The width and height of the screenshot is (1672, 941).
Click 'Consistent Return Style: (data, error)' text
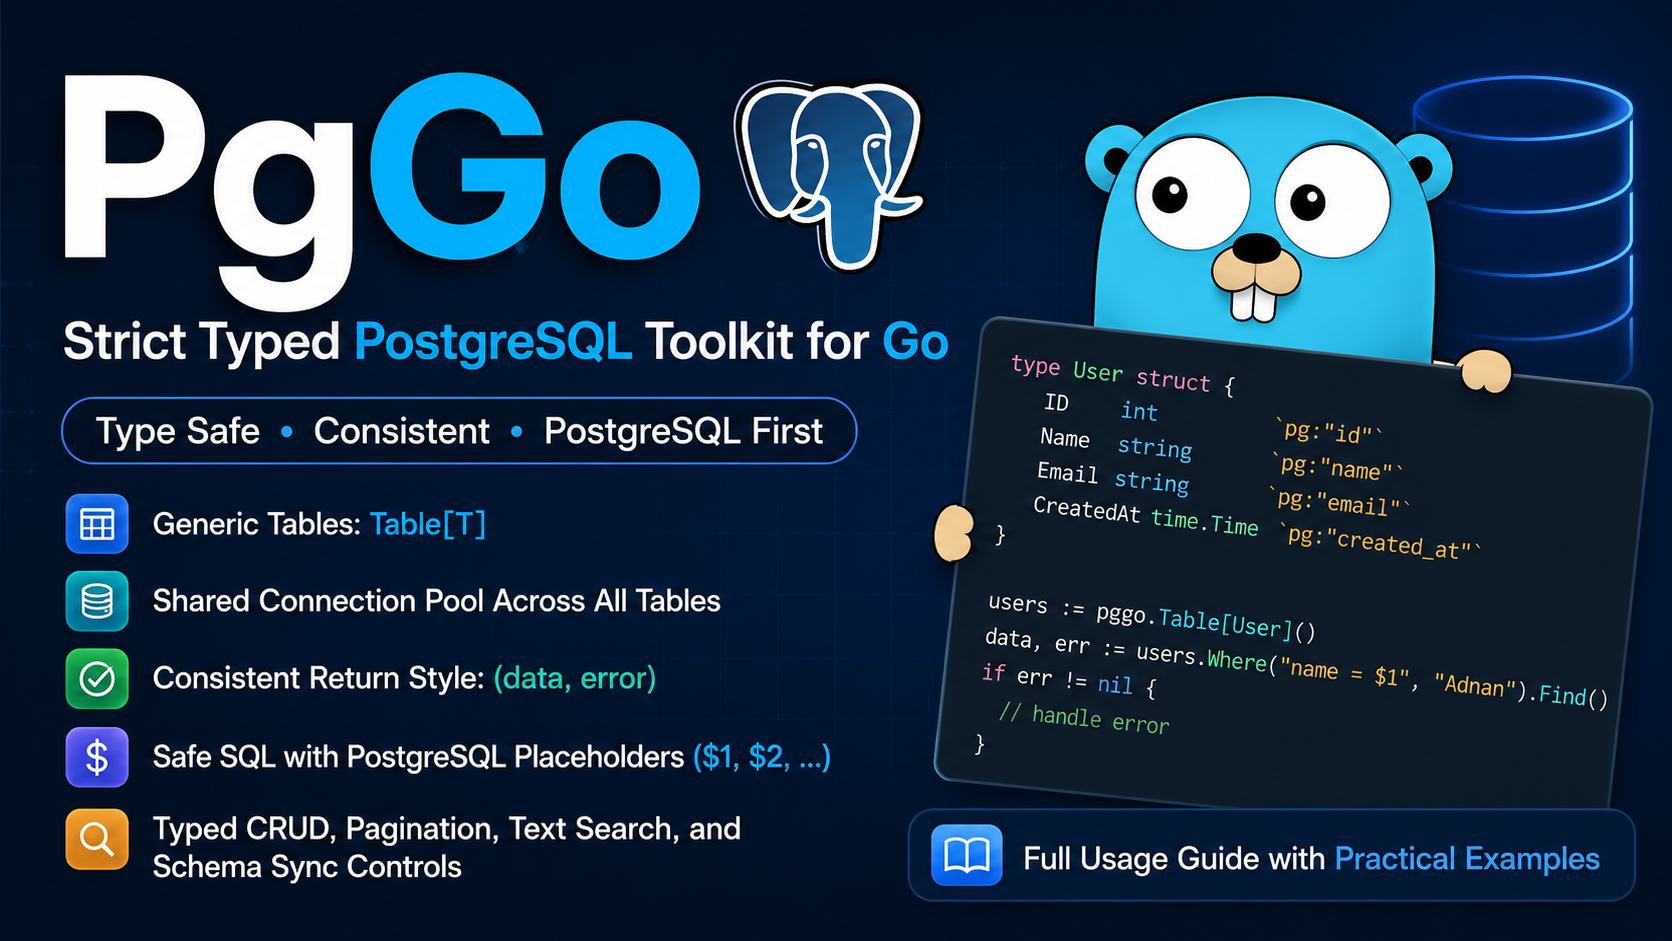pos(404,679)
